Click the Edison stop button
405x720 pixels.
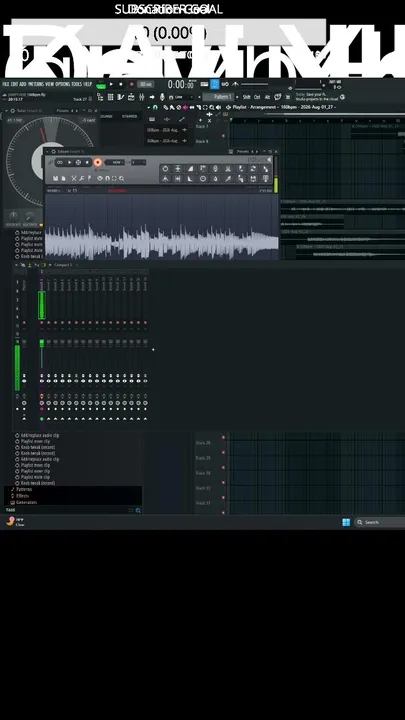click(87, 162)
